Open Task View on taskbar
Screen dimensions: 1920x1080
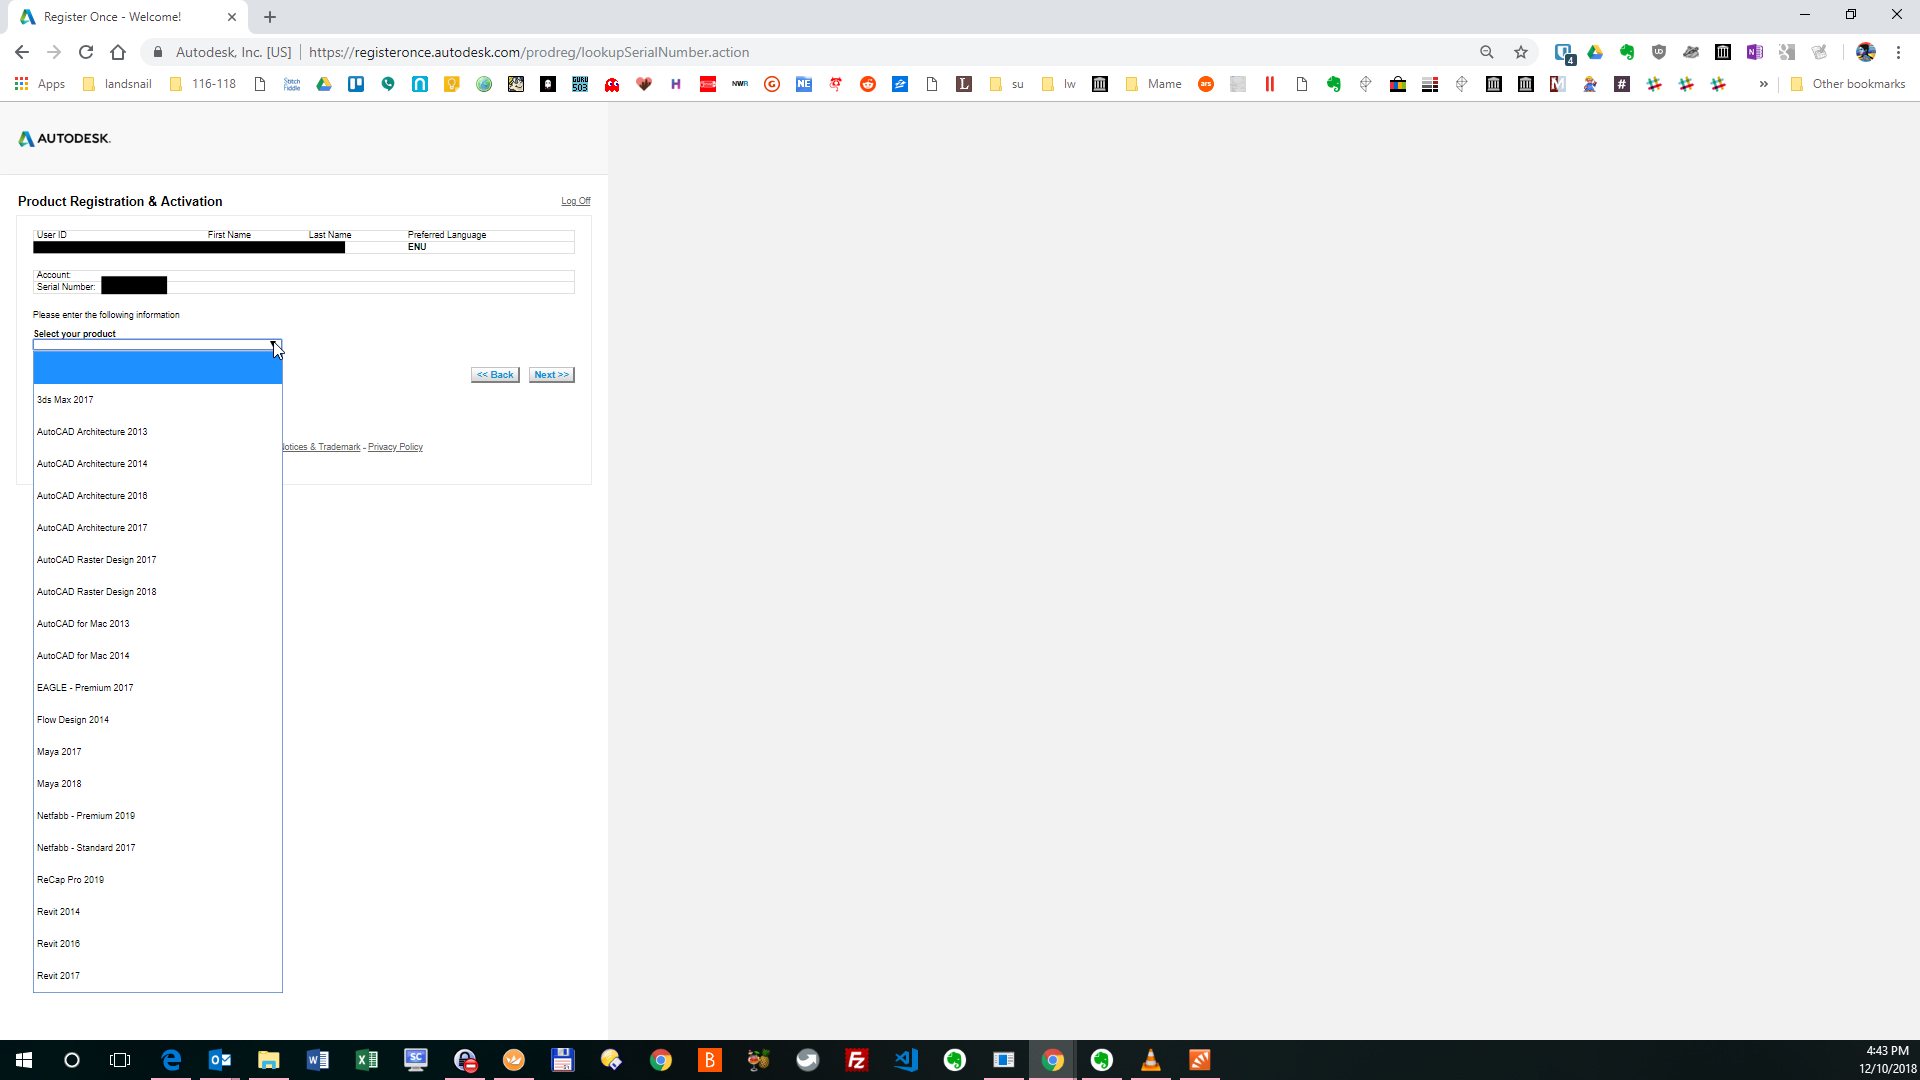[x=120, y=1060]
